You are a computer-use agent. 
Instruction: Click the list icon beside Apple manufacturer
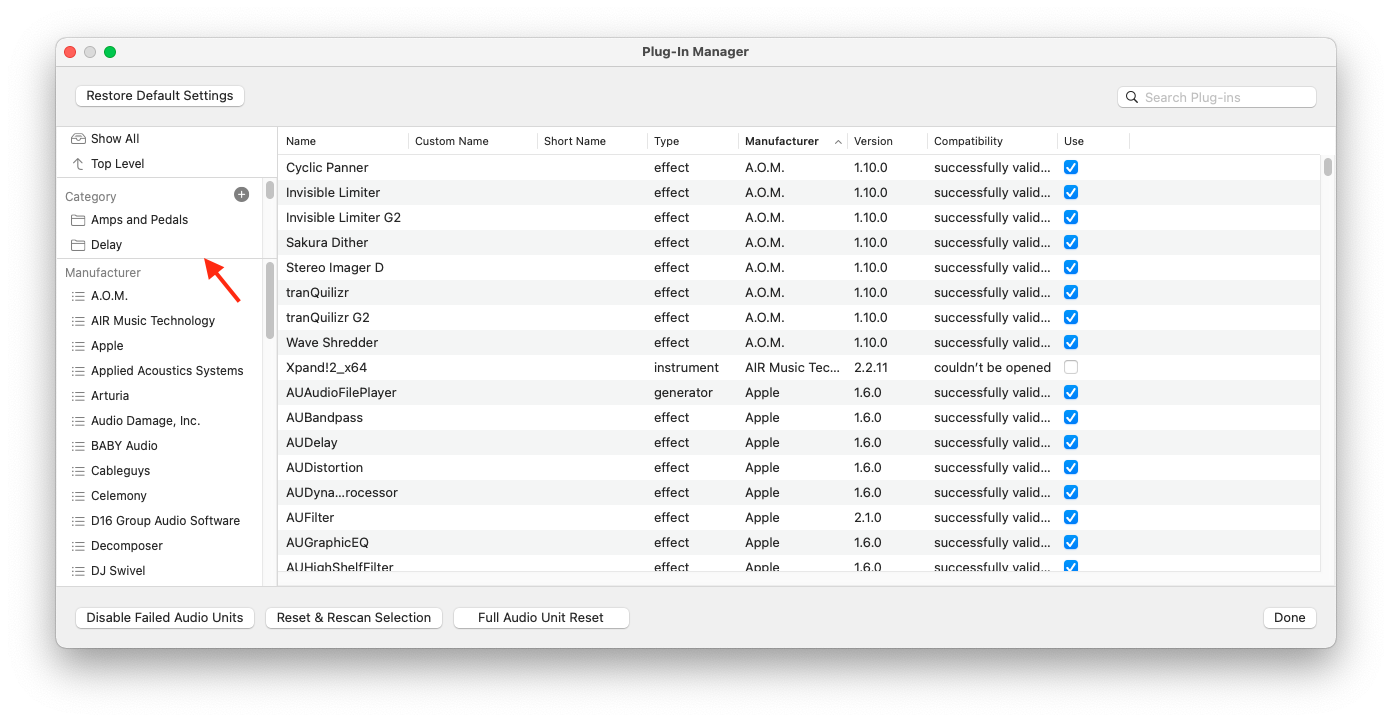tap(78, 346)
